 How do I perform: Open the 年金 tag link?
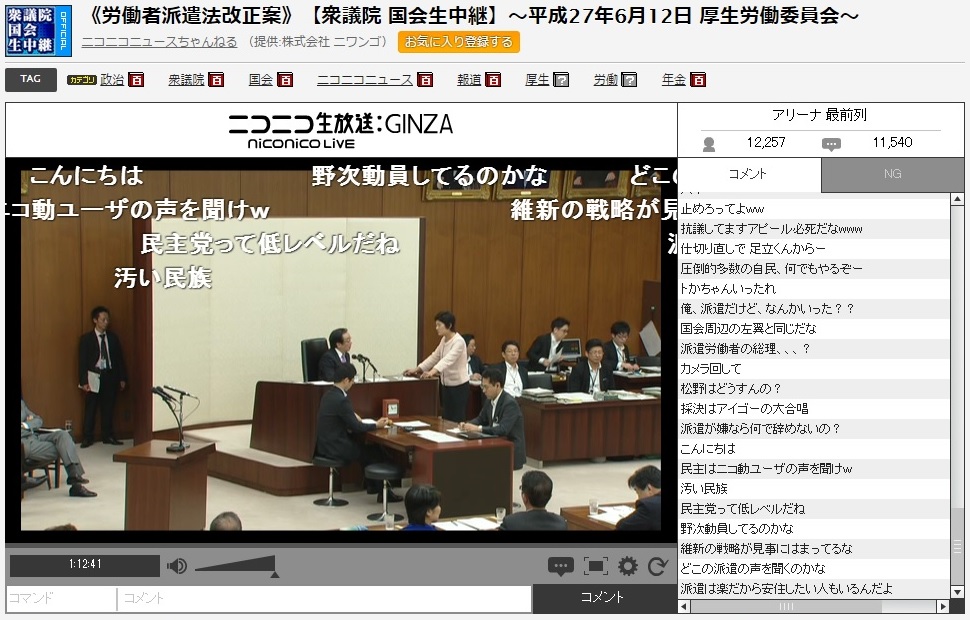coord(674,80)
